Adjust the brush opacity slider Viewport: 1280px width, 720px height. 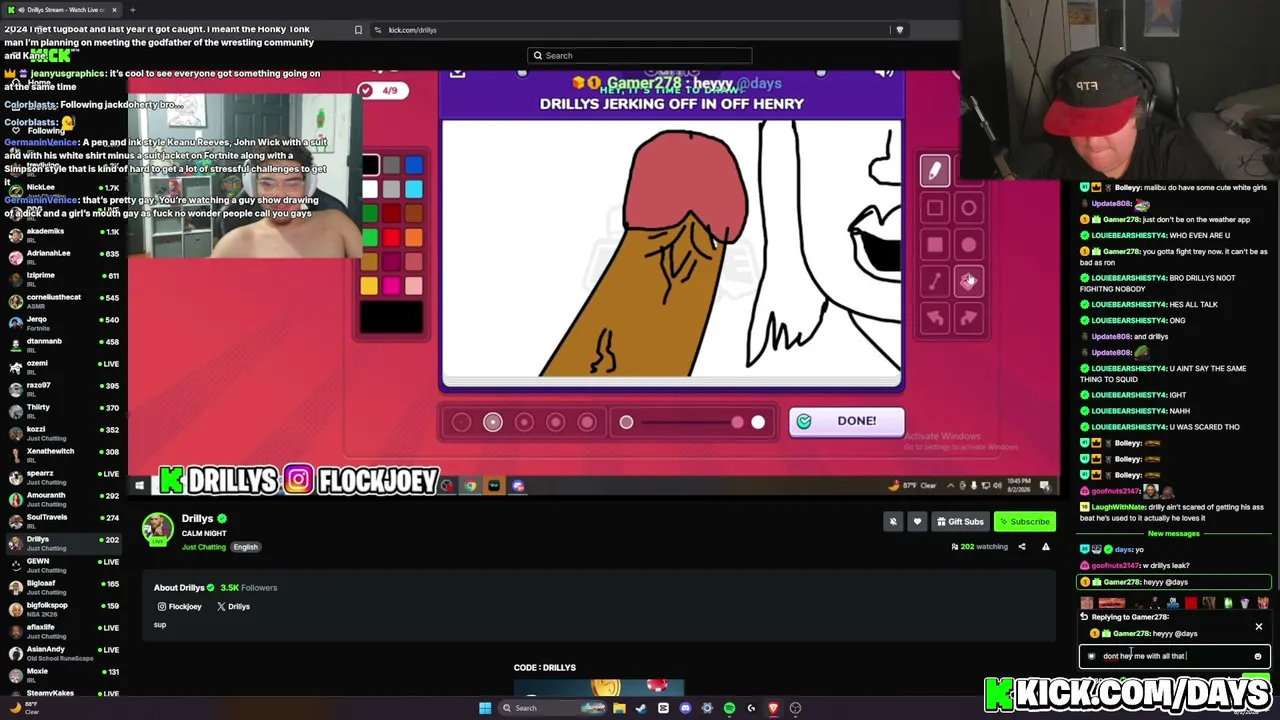coord(692,422)
